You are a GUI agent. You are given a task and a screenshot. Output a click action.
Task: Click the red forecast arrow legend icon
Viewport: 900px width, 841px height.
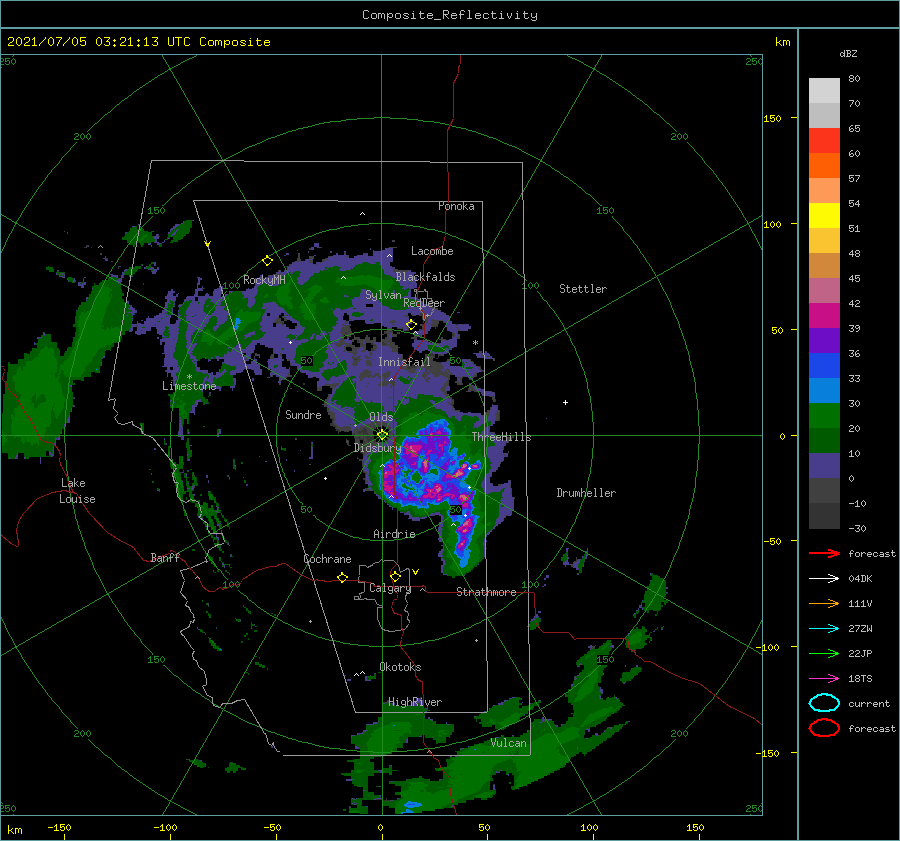coord(824,553)
